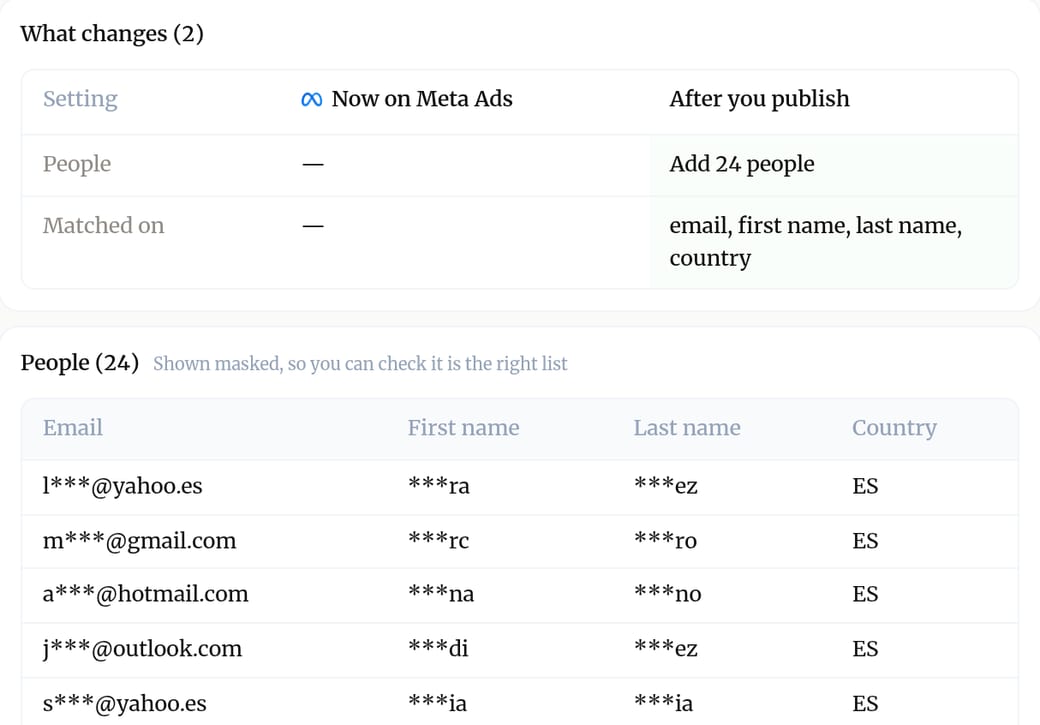The height and width of the screenshot is (725, 1040).
Task: Select the m***@gmail.com email cell
Action: tap(139, 541)
